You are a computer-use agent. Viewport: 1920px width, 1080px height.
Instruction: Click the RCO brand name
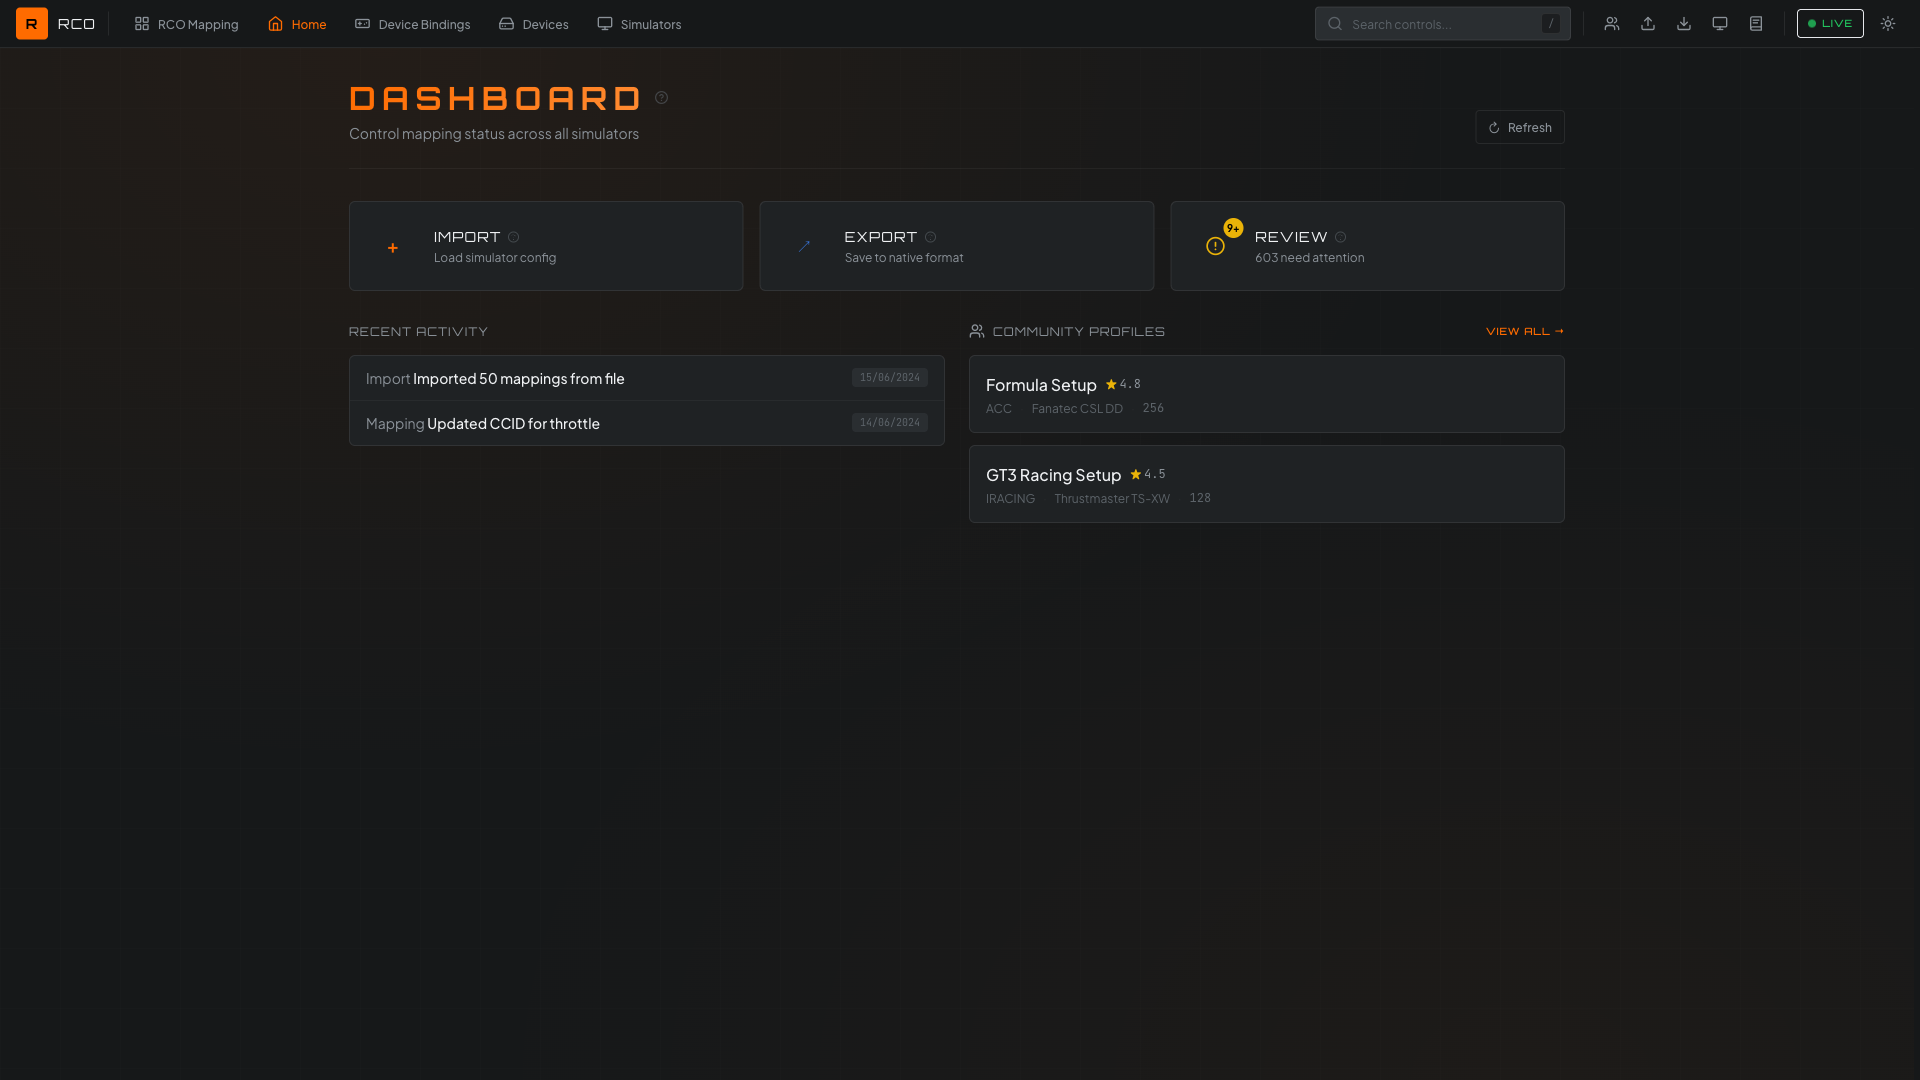pos(76,24)
